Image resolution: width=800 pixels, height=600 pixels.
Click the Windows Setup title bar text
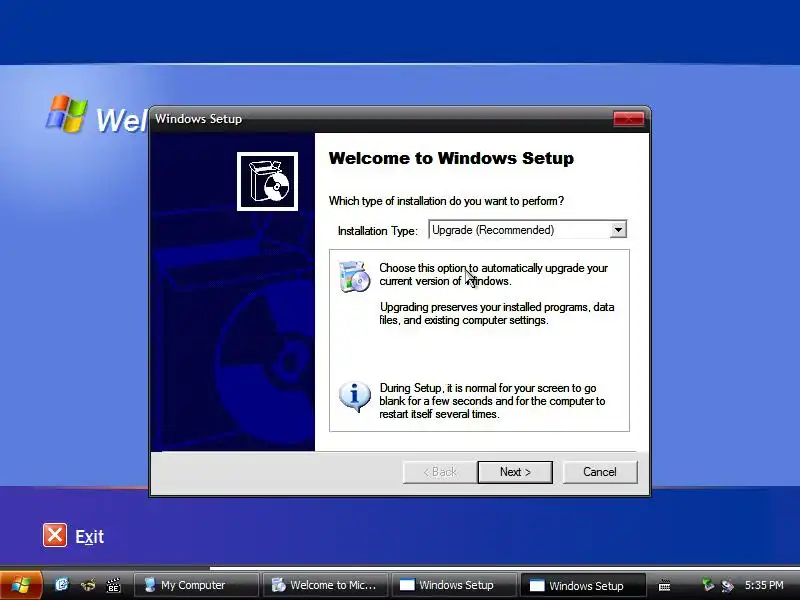[198, 119]
